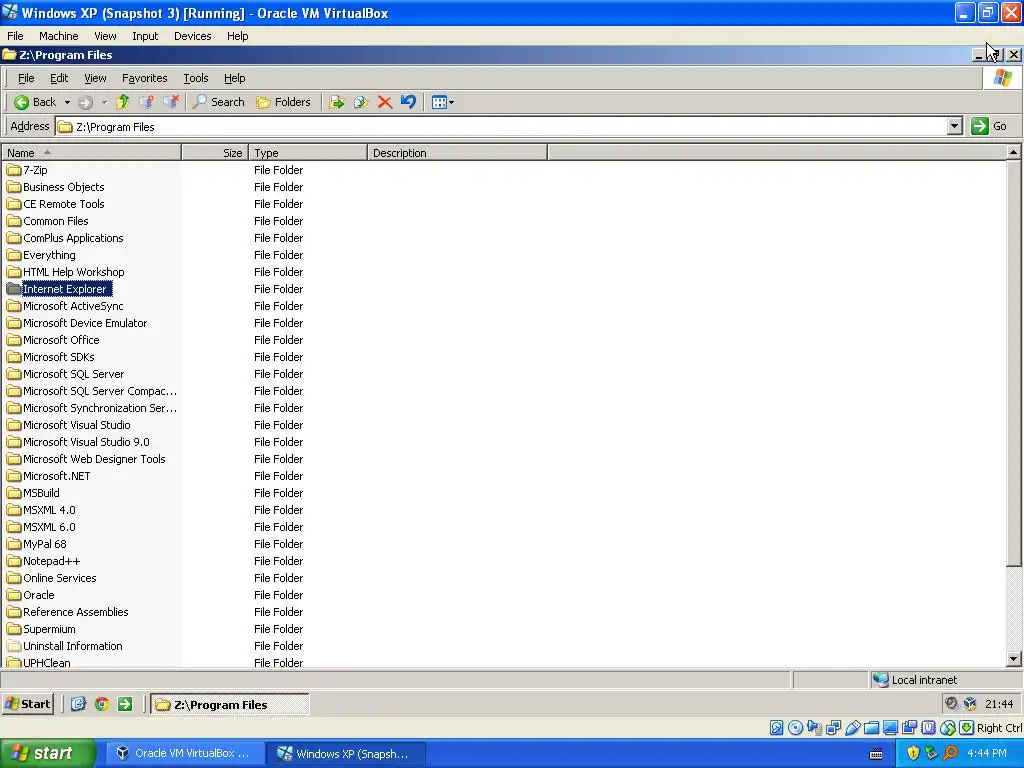The image size is (1024, 768).
Task: Click the guest Start button
Action: click(x=28, y=704)
